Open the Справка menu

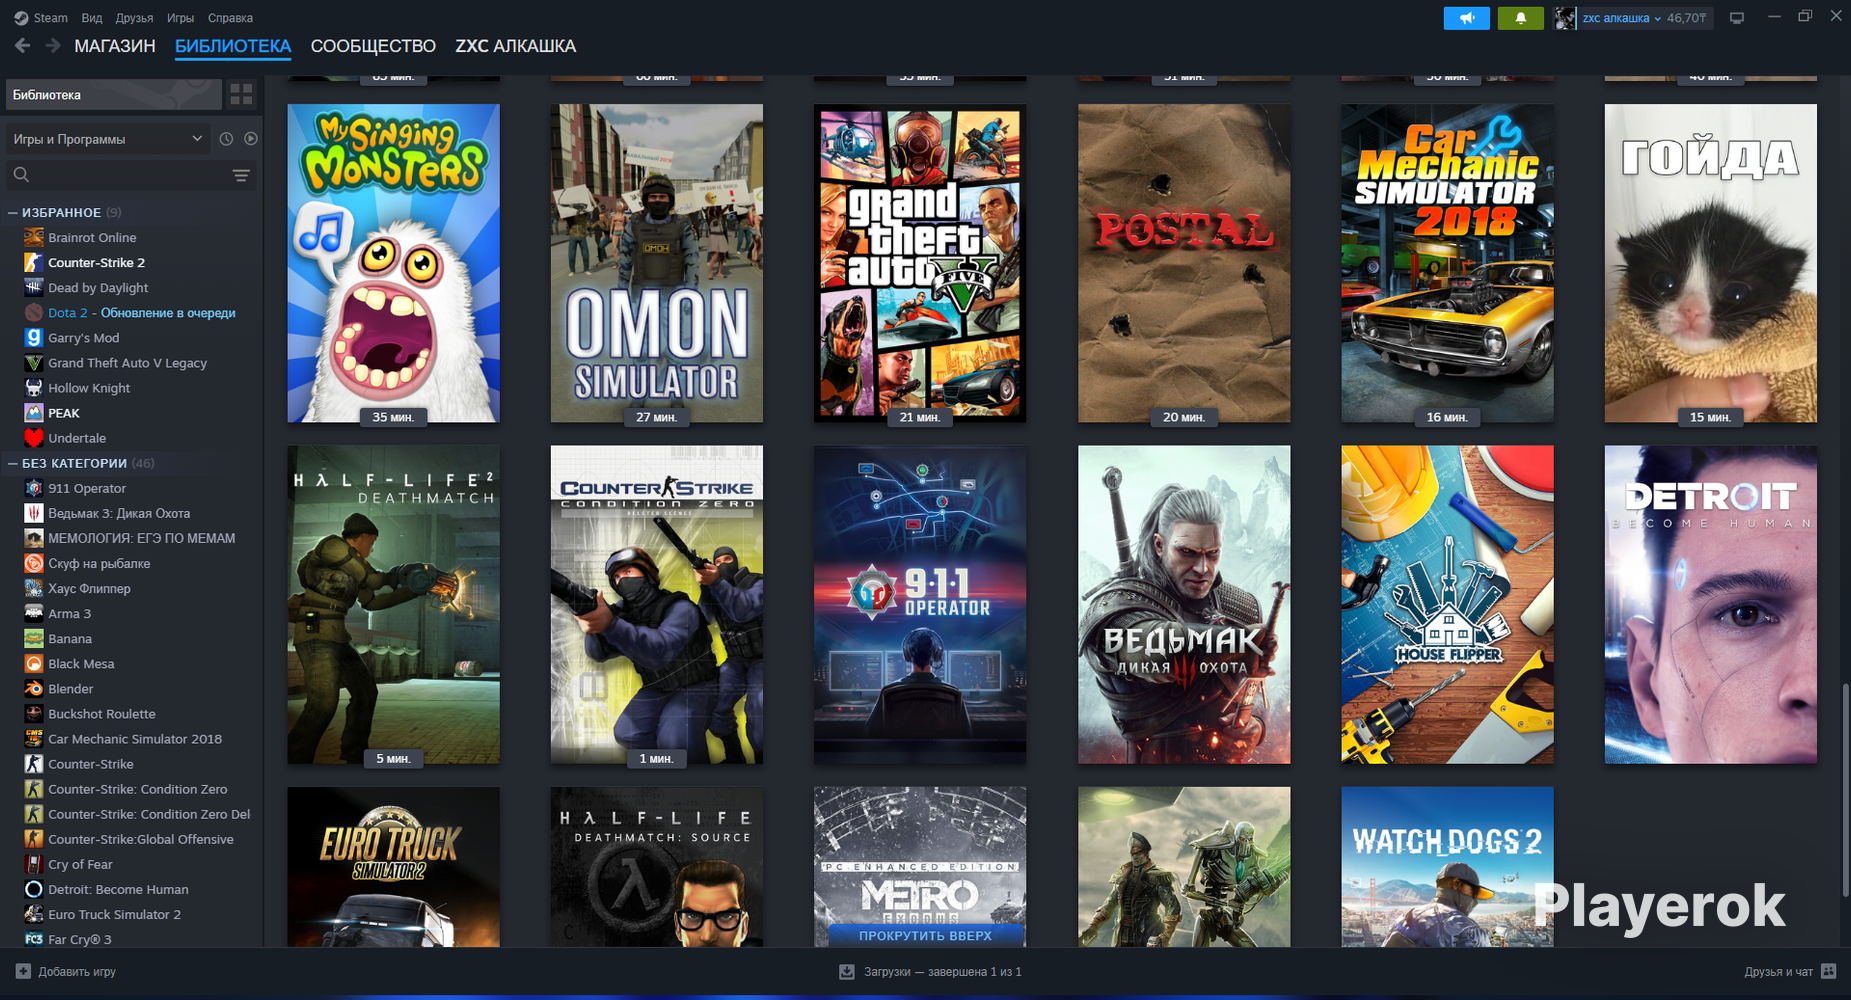point(230,18)
